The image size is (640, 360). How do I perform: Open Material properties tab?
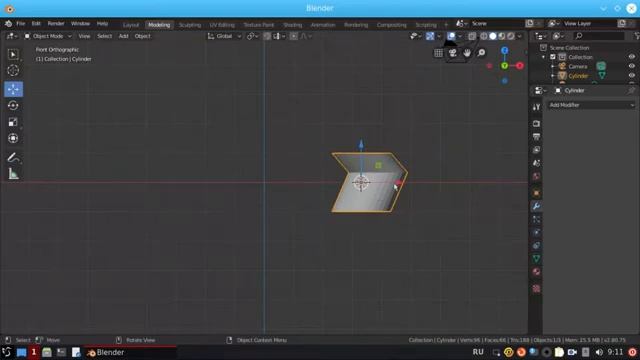point(536,272)
